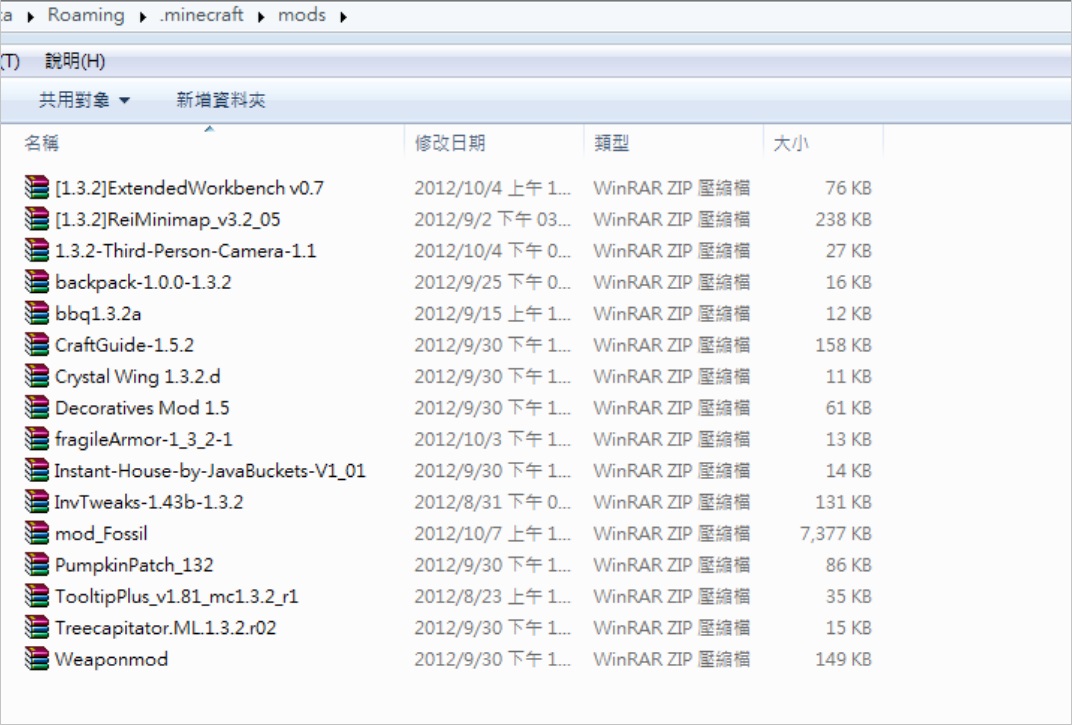Select file name Treecapitator.ML.1.3.2.r02

coord(165,629)
